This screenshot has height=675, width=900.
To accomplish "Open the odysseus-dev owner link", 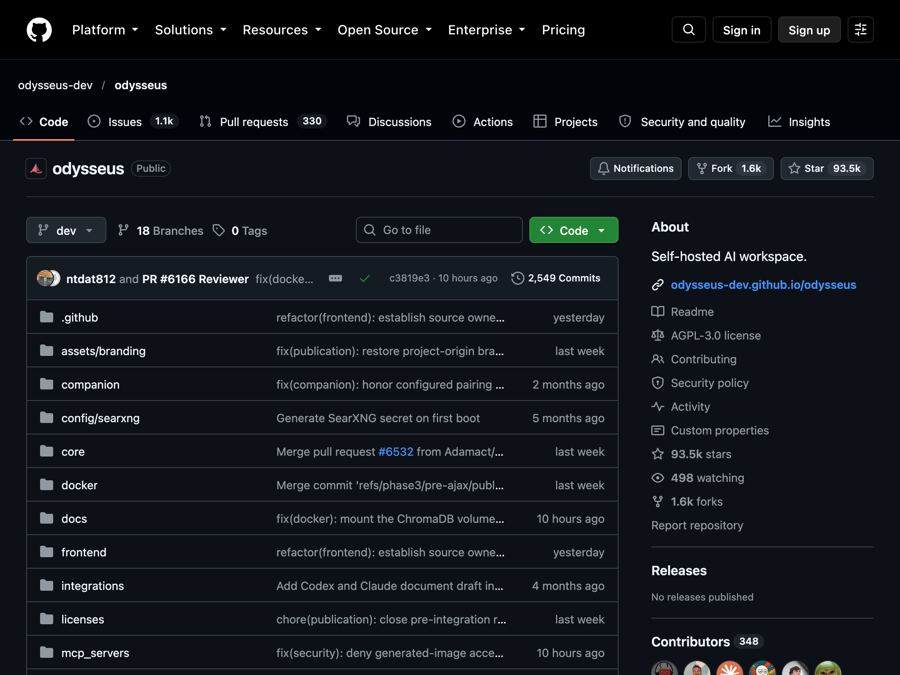I will tap(55, 85).
